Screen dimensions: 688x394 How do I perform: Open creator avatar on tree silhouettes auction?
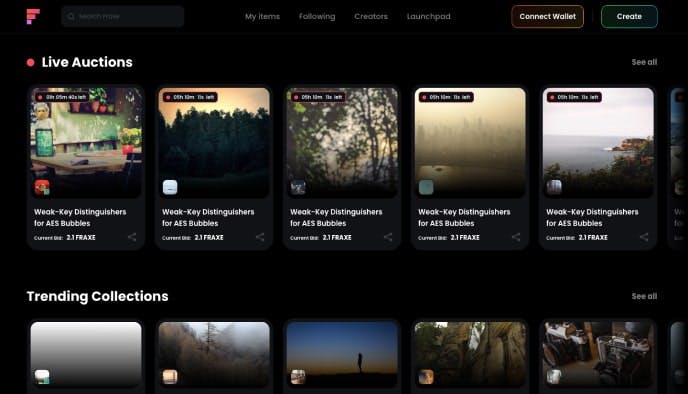(298, 187)
